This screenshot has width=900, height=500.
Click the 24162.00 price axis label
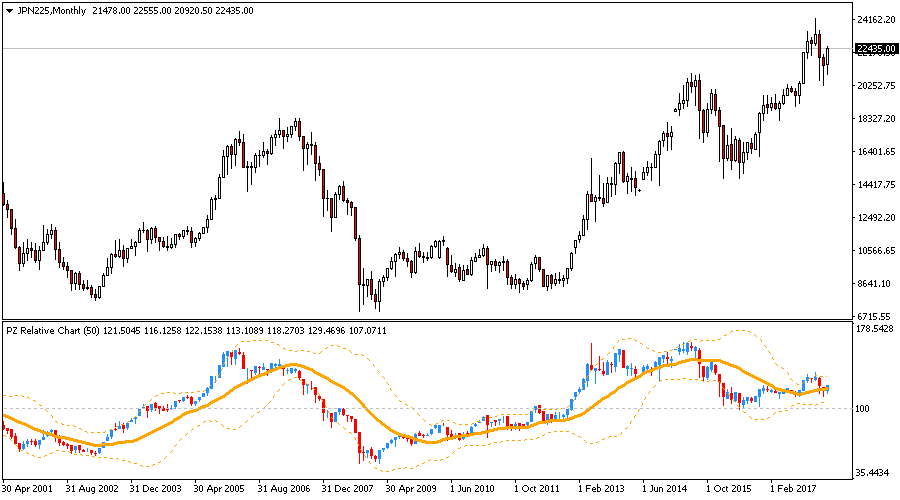click(874, 20)
